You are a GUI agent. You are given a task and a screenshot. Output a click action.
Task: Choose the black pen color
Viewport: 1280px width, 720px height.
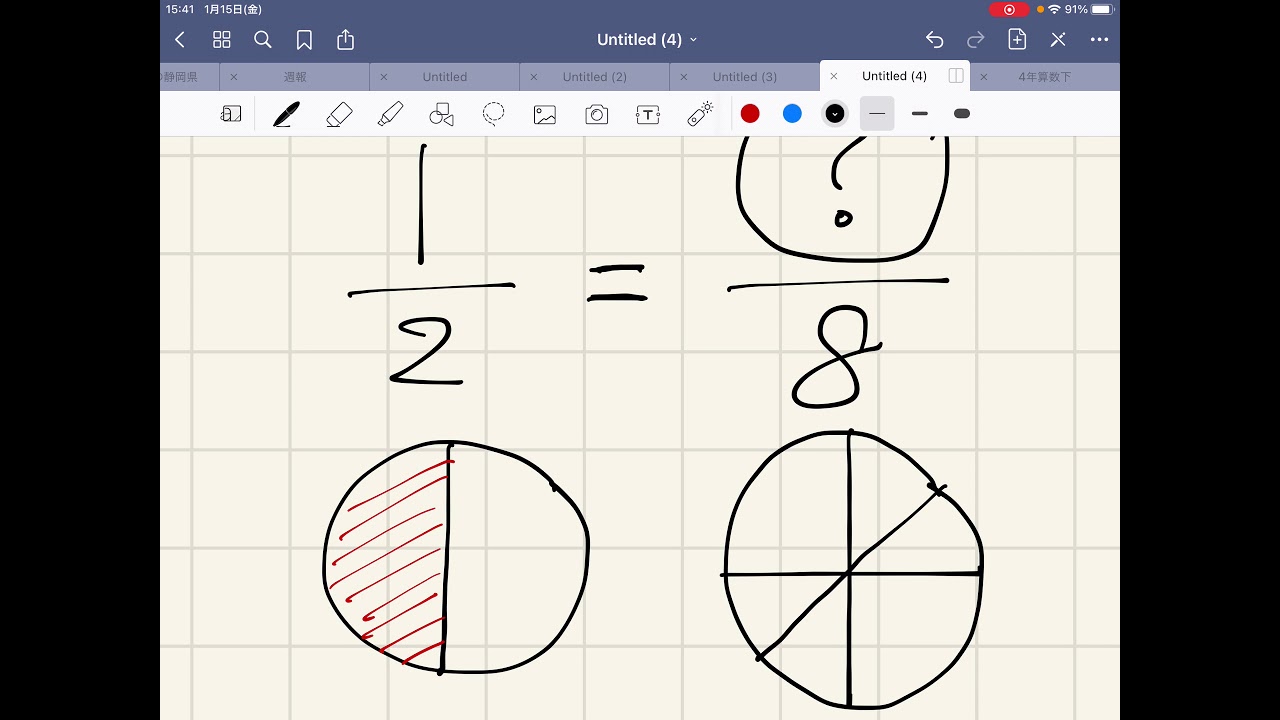pyautogui.click(x=835, y=114)
